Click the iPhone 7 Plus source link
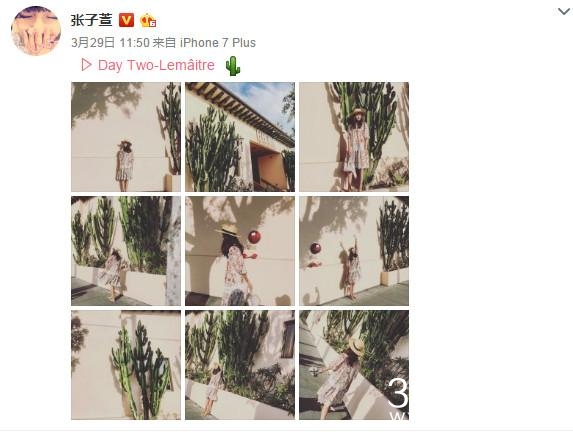Image resolution: width=573 pixels, height=432 pixels. (218, 43)
